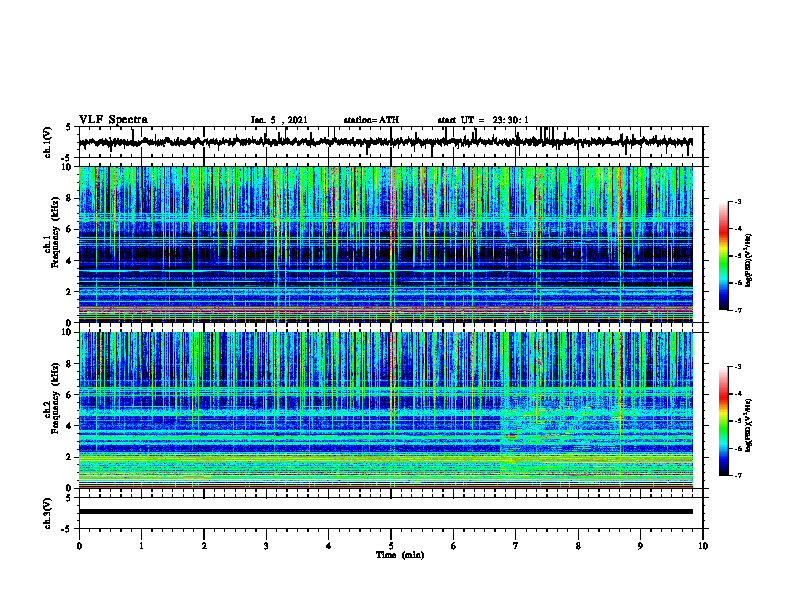Click the "8" kHz tick of ch.1 spectrogram

tap(70, 198)
